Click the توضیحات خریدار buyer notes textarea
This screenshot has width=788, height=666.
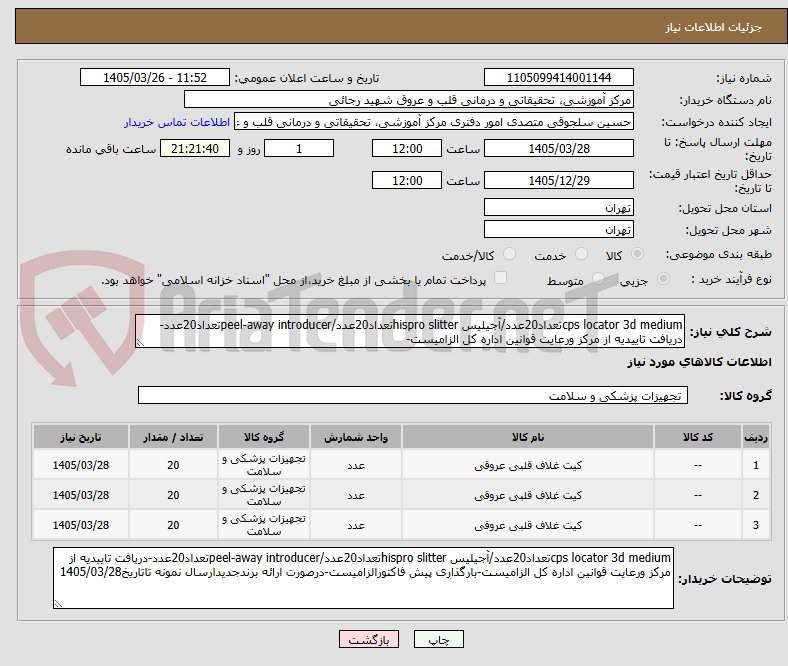click(x=363, y=578)
